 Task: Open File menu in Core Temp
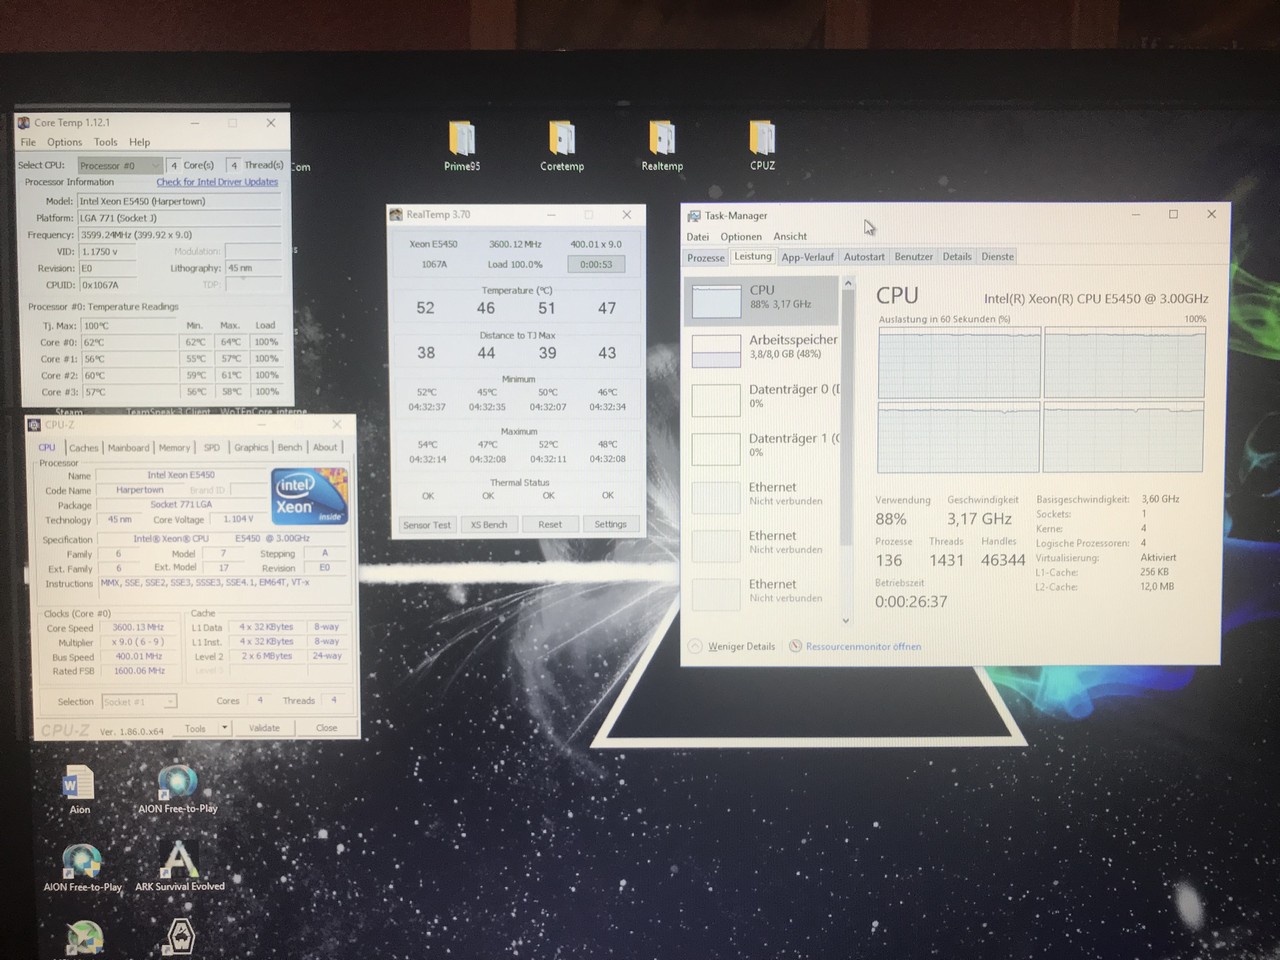tap(28, 142)
